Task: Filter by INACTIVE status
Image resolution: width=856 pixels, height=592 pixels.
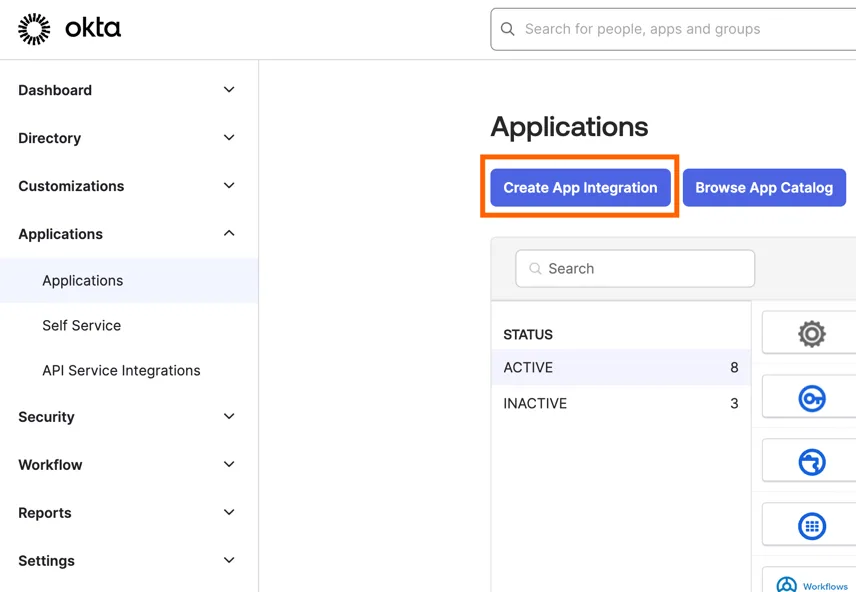Action: tap(621, 404)
